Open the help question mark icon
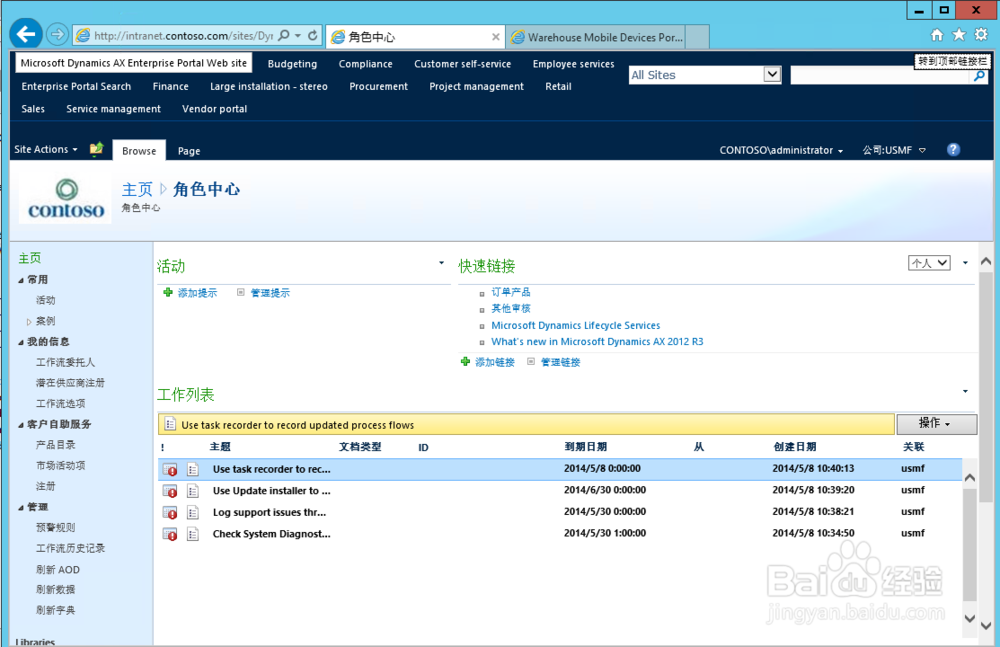Viewport: 1000px width, 647px height. 953,149
